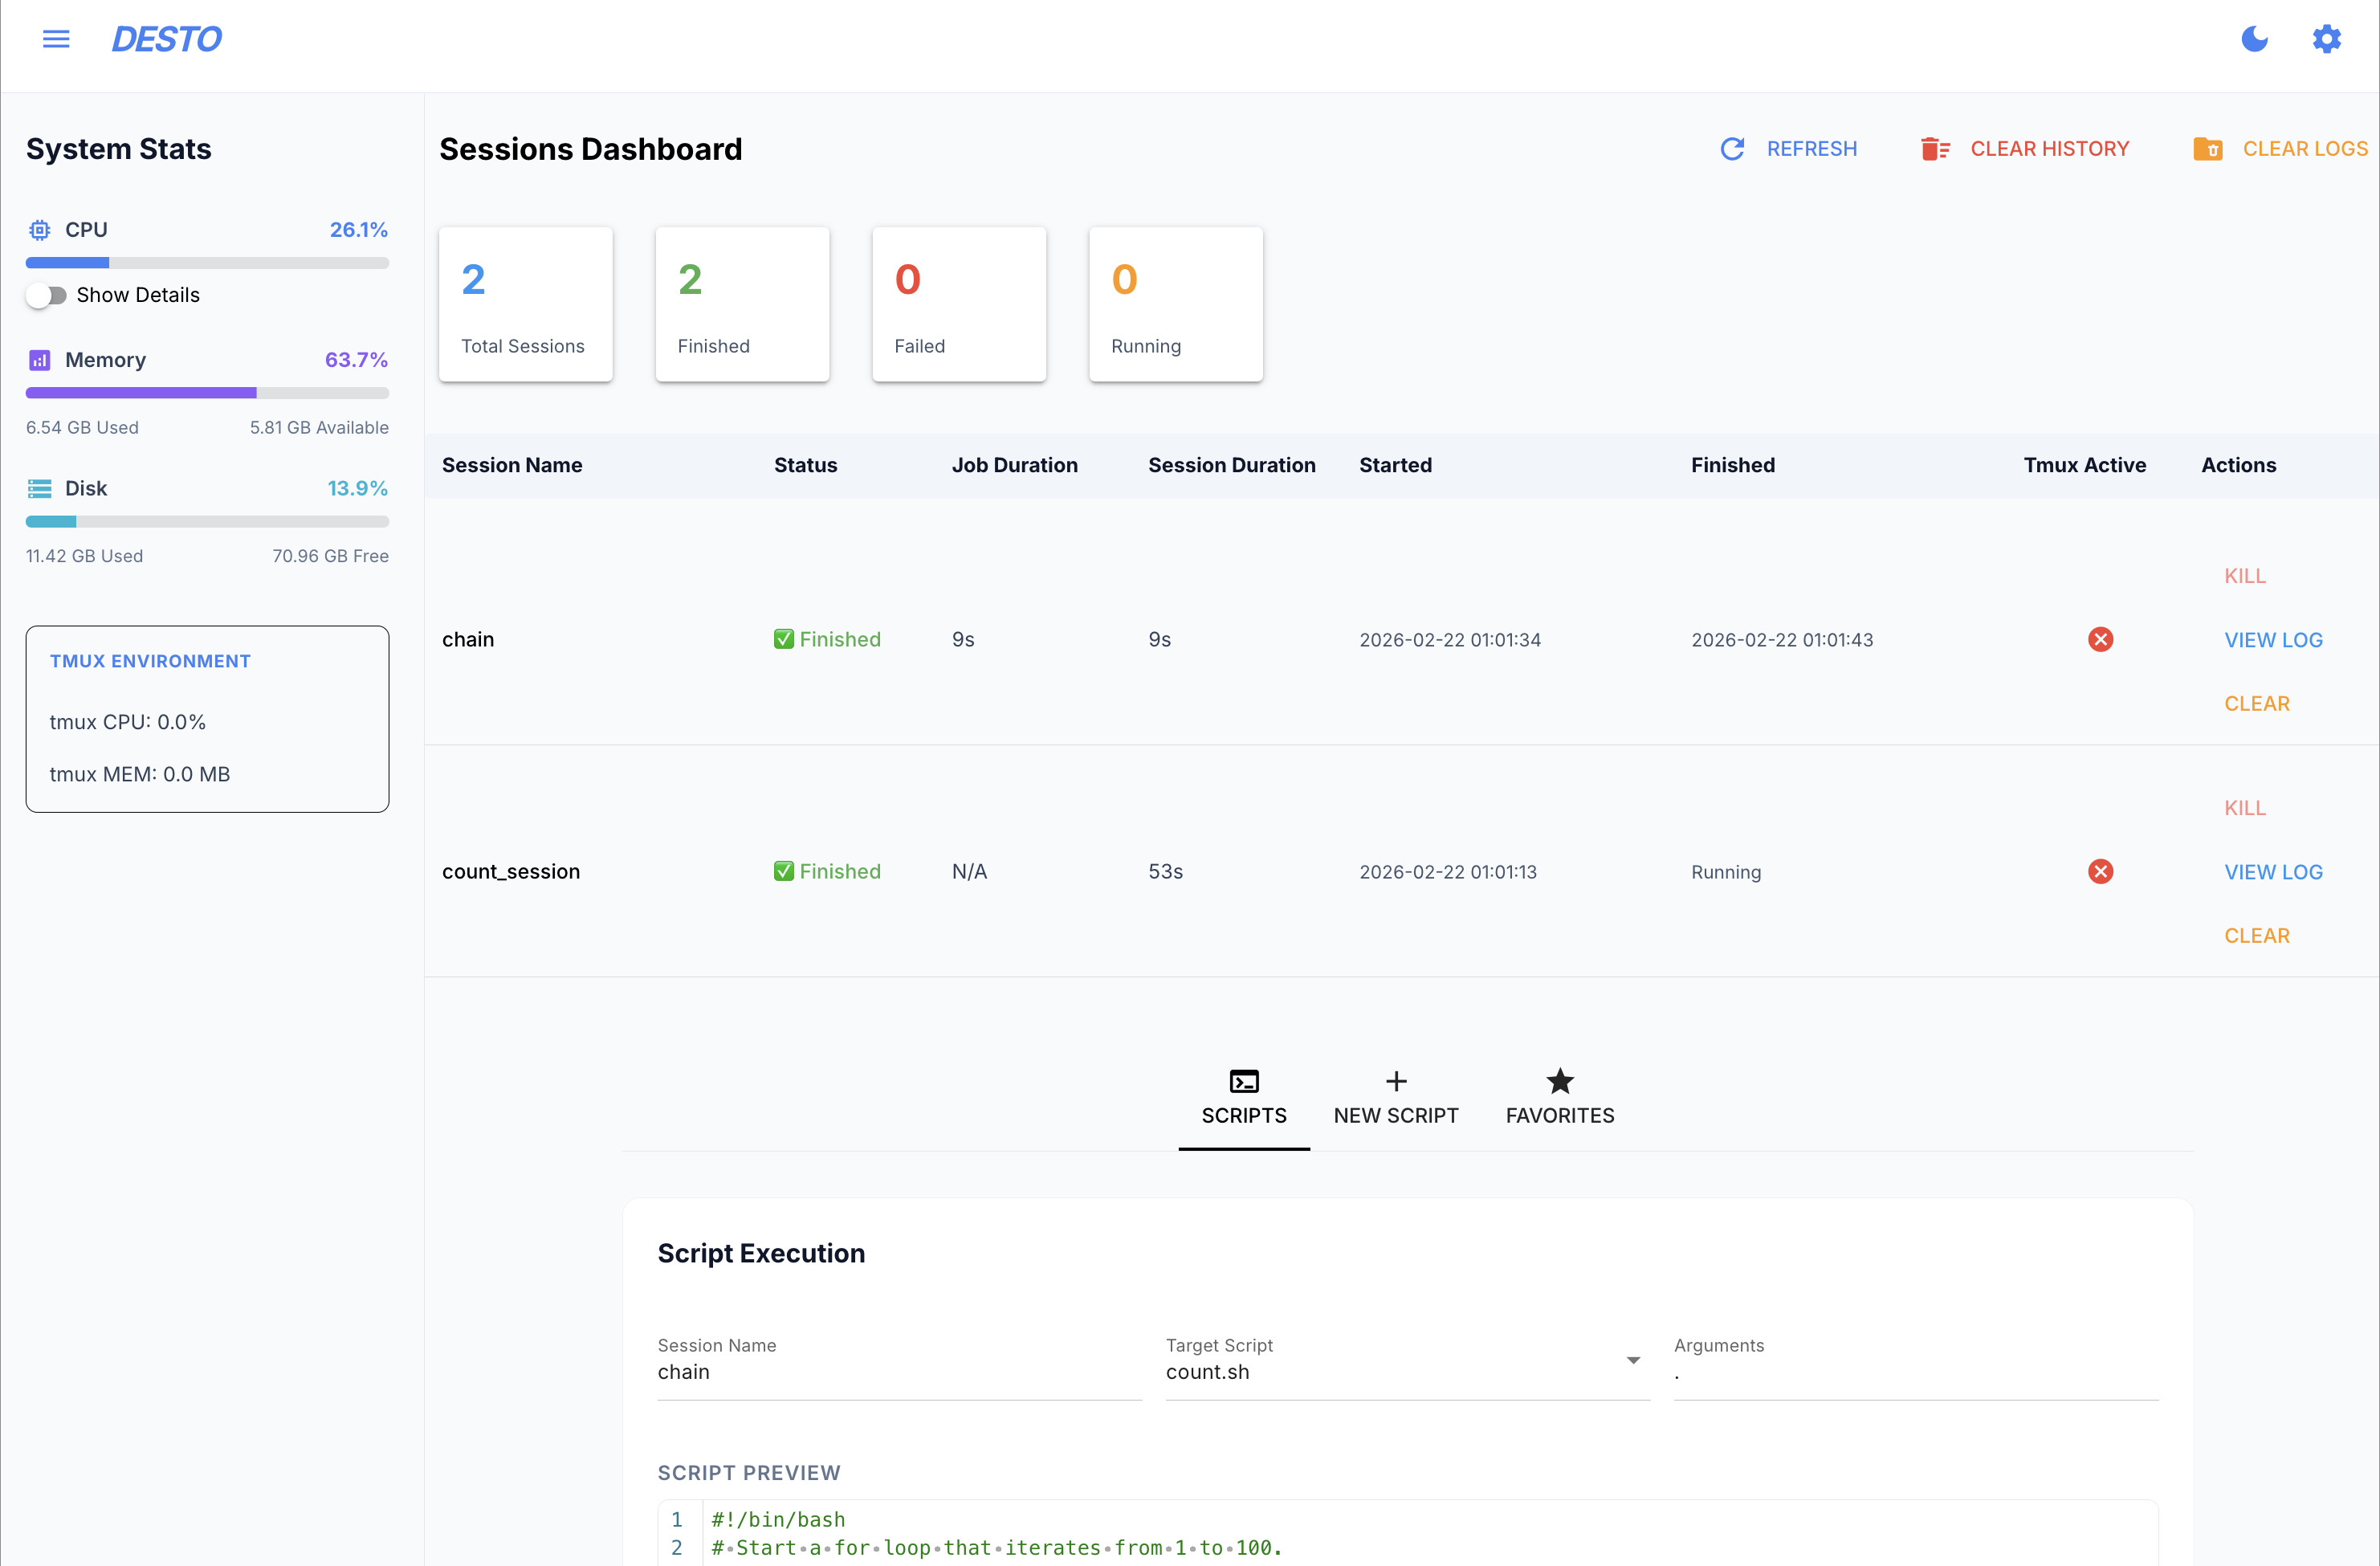The image size is (2380, 1566).
Task: Click the Memory usage progress bar
Action: point(207,393)
